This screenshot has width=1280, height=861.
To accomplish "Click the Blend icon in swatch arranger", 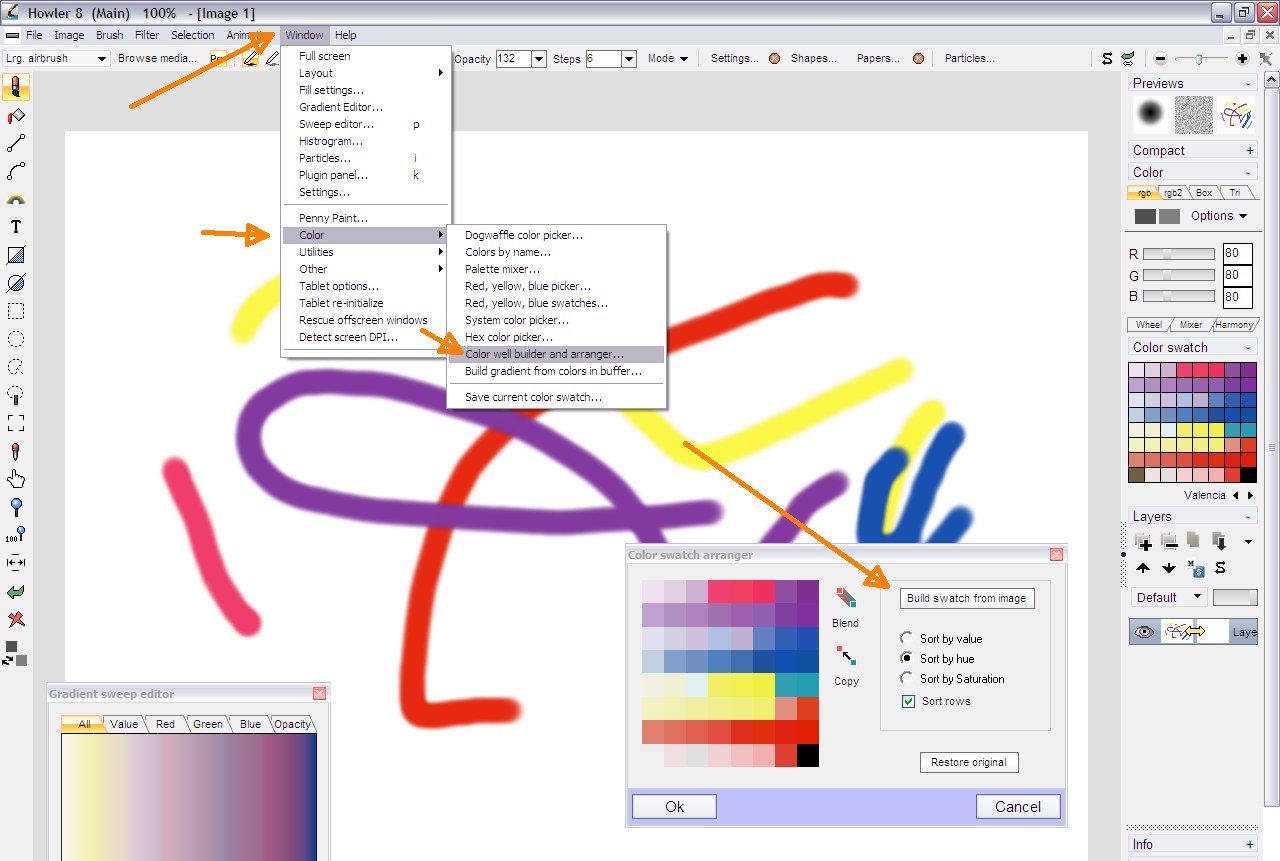I will click(846, 599).
